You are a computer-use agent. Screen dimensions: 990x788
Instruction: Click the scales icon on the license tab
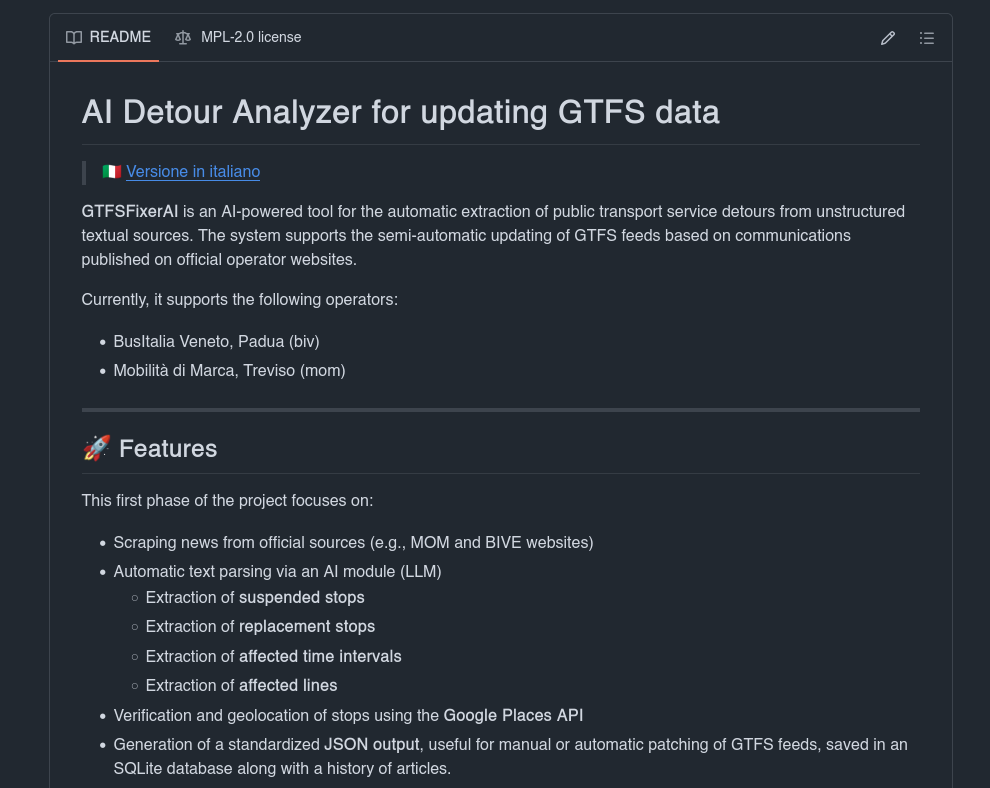click(x=183, y=37)
